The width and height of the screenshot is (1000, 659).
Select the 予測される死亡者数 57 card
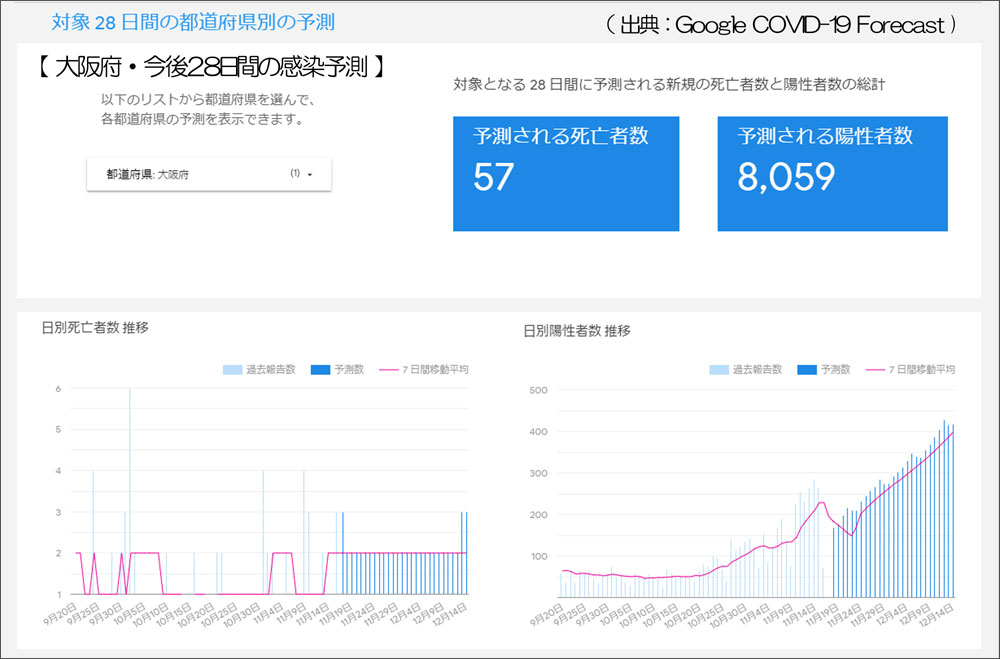pos(566,174)
